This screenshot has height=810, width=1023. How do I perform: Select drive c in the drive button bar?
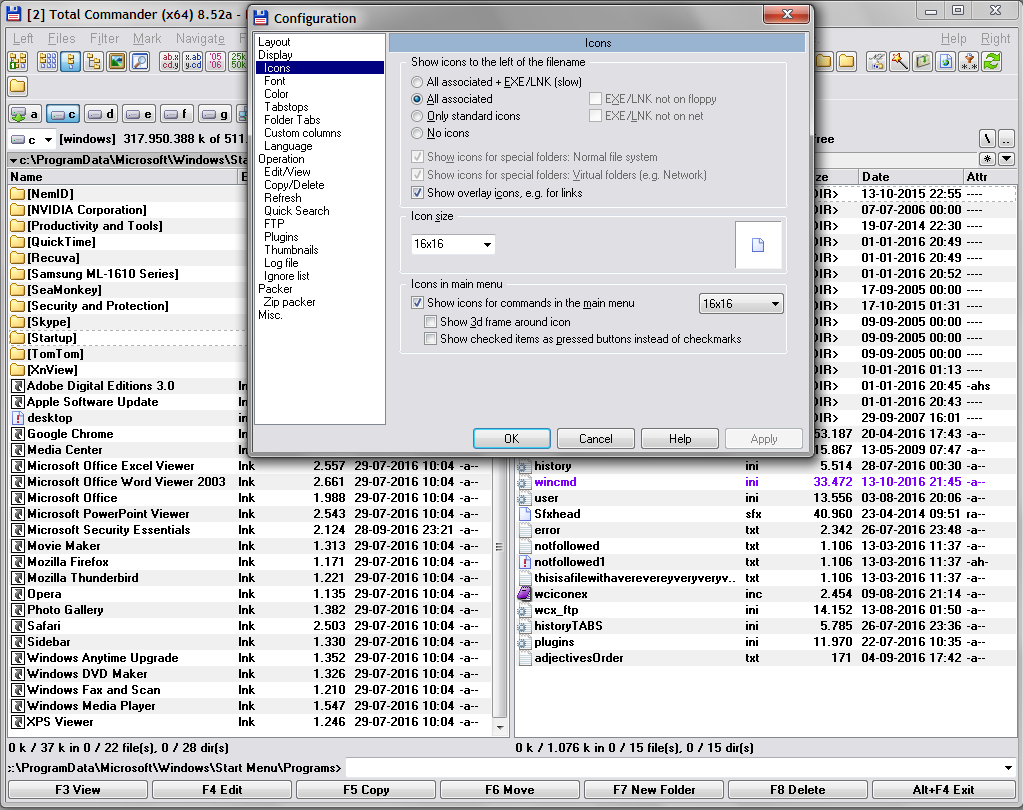(x=62, y=113)
